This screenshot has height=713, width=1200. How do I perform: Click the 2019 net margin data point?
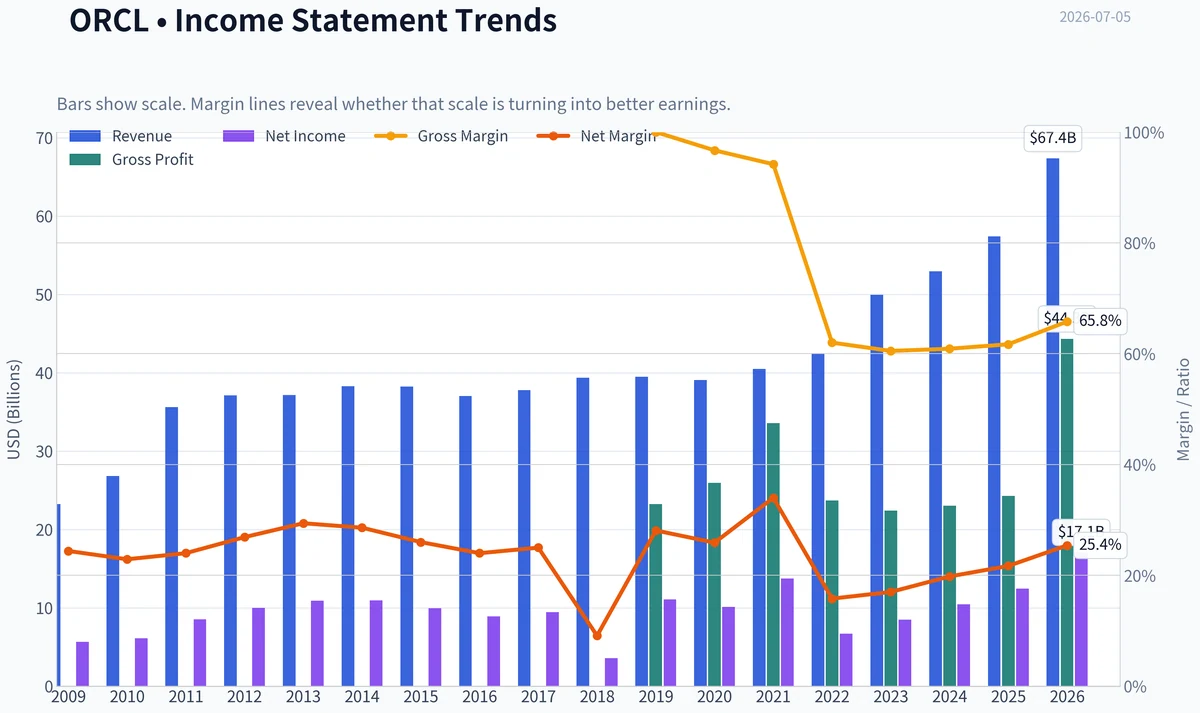tap(656, 531)
